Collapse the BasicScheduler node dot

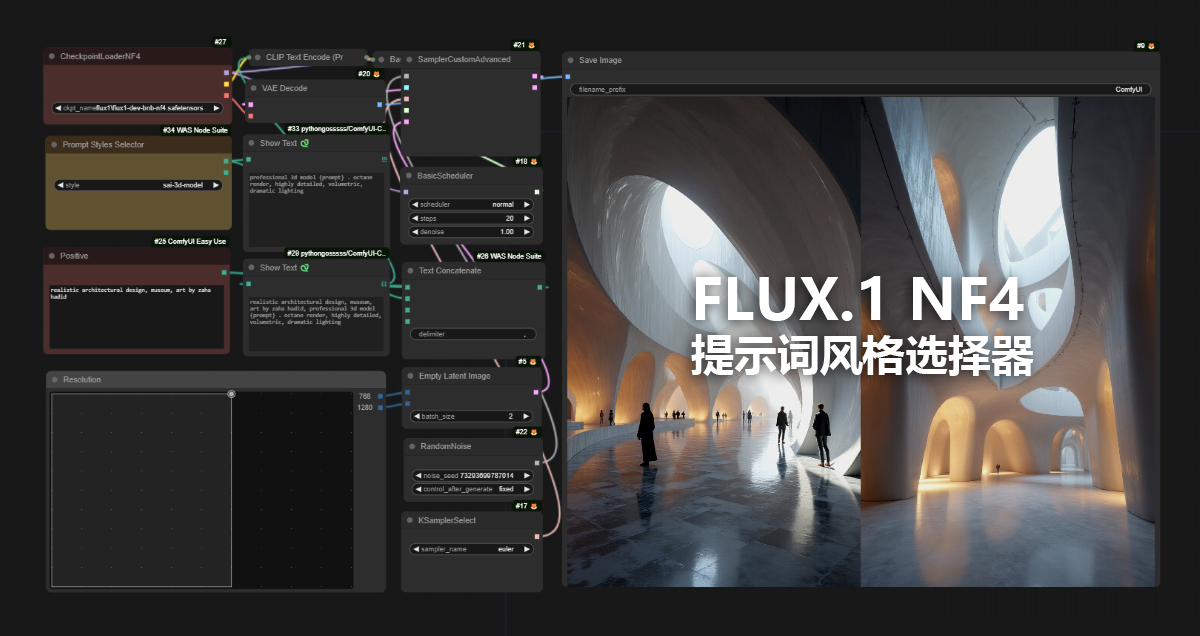pos(409,176)
